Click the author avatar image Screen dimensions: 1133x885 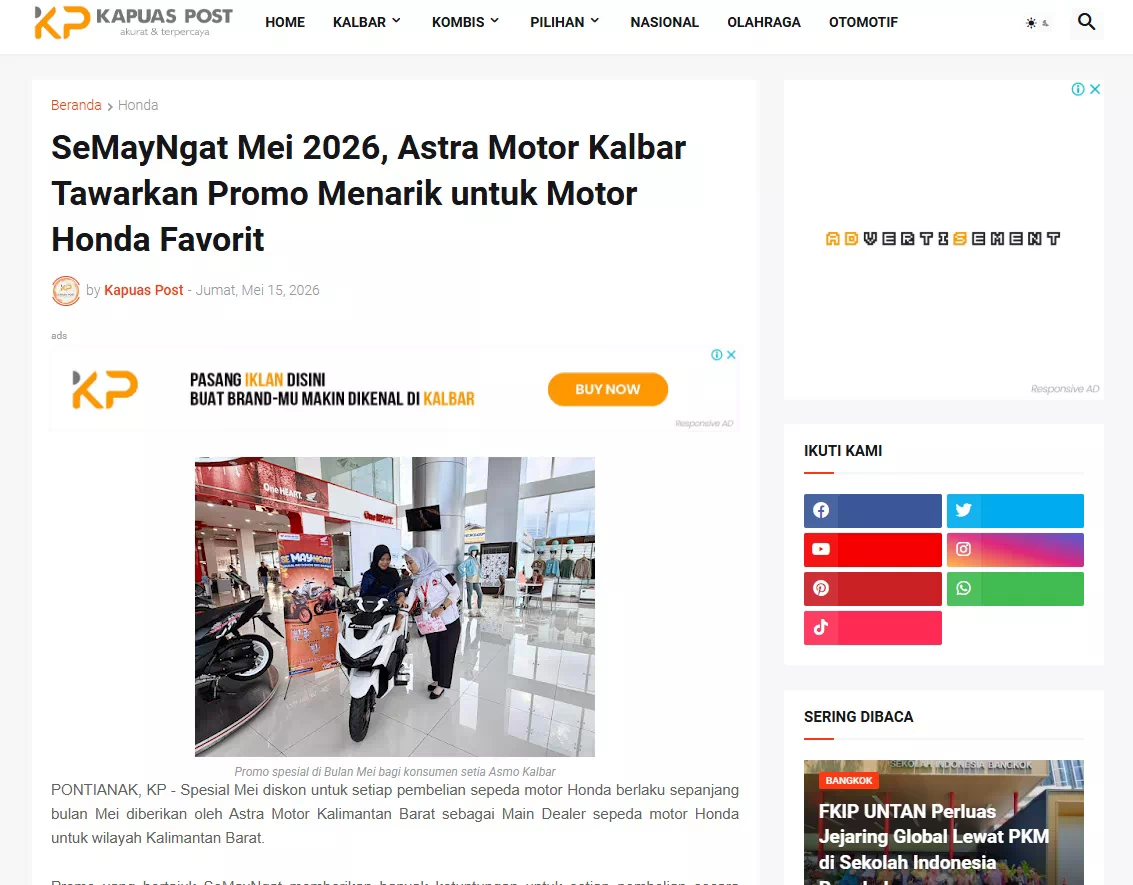pyautogui.click(x=66, y=290)
